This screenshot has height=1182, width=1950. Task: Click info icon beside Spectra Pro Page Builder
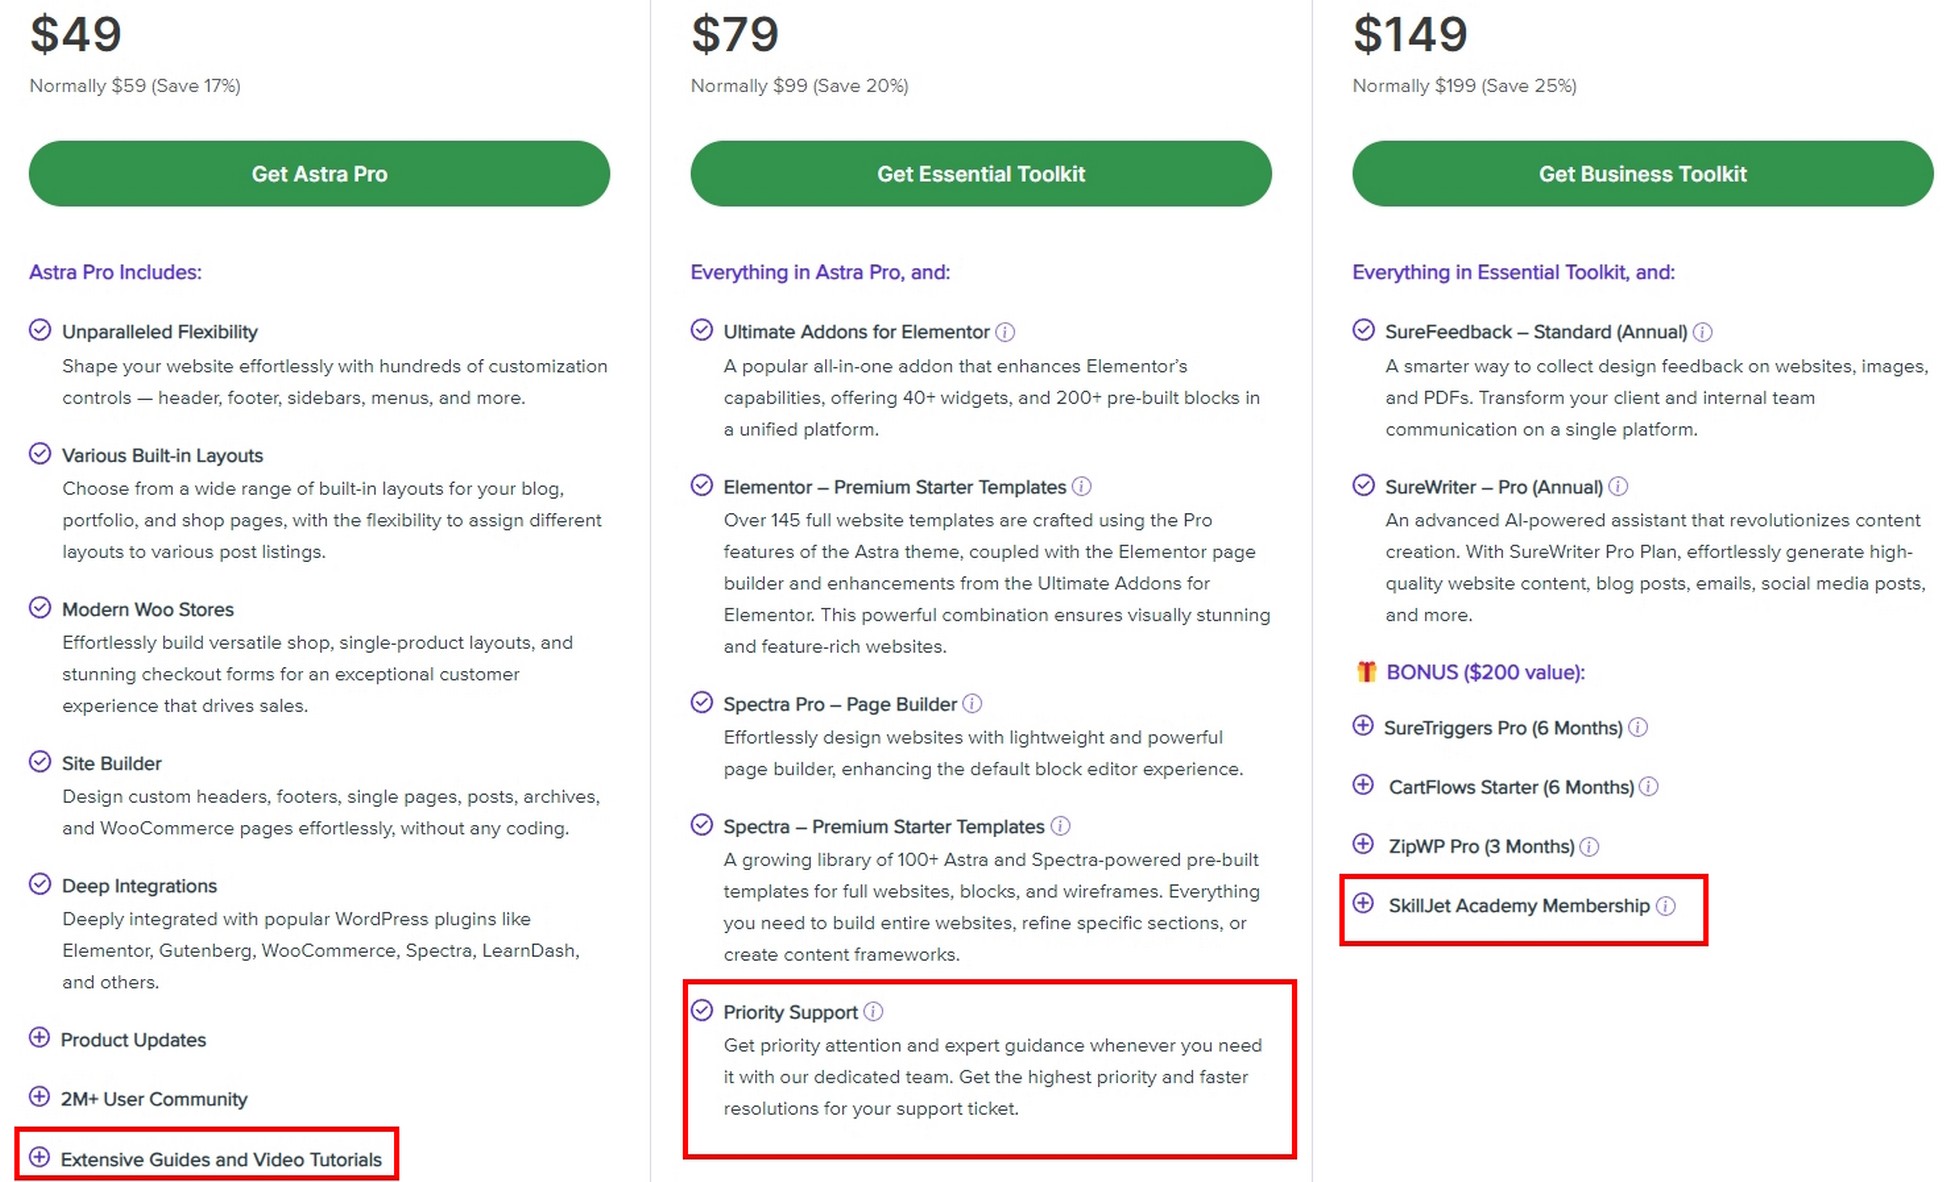[972, 704]
